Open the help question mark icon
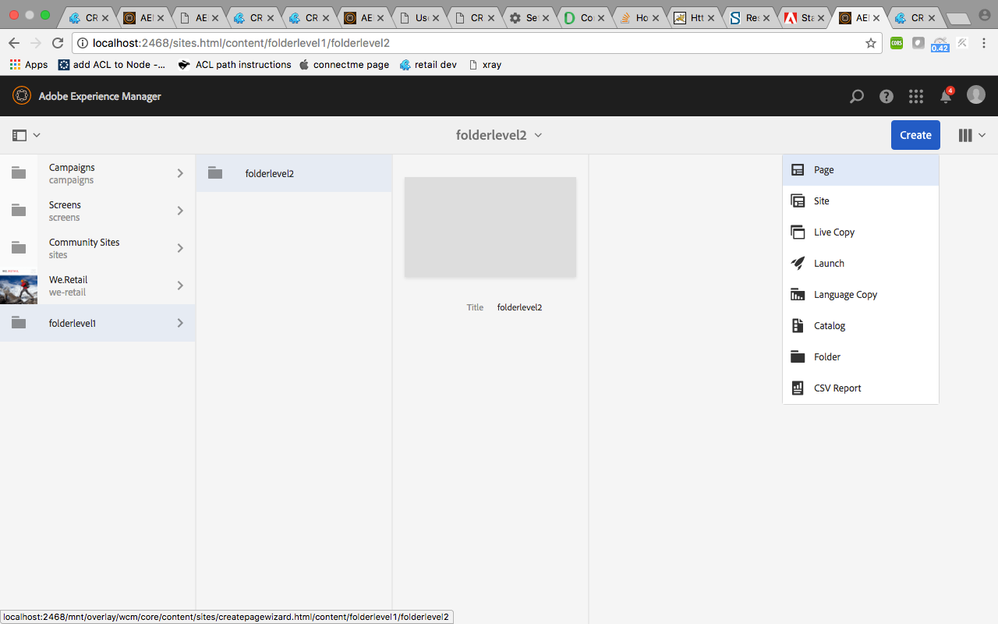The width and height of the screenshot is (998, 624). 886,96
